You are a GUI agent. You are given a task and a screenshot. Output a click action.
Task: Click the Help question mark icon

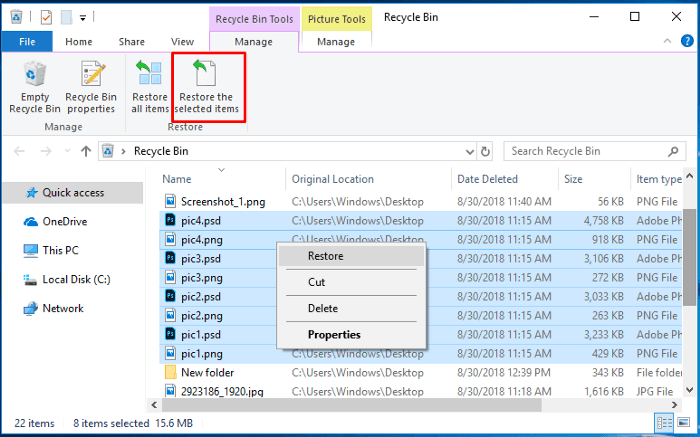(687, 41)
